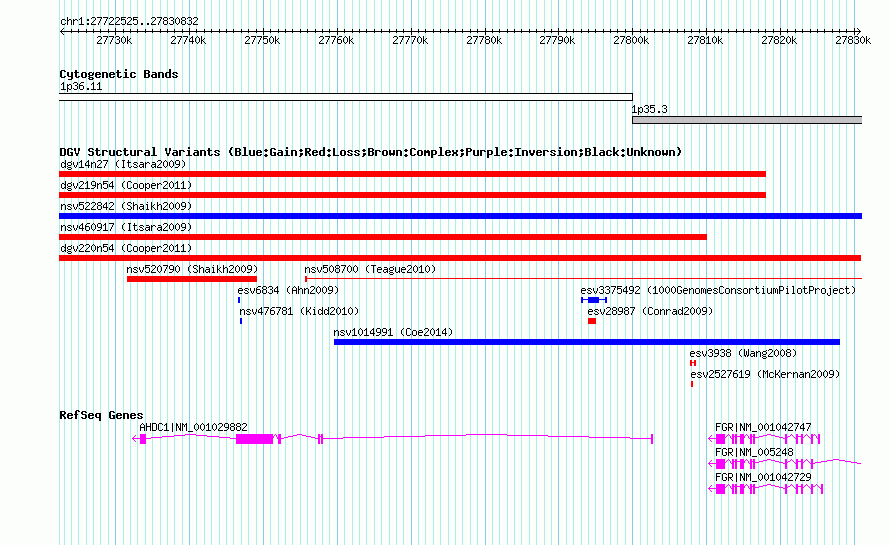Click the 27760k ruler position label
Viewport: 890px width, 545px height.
point(336,40)
